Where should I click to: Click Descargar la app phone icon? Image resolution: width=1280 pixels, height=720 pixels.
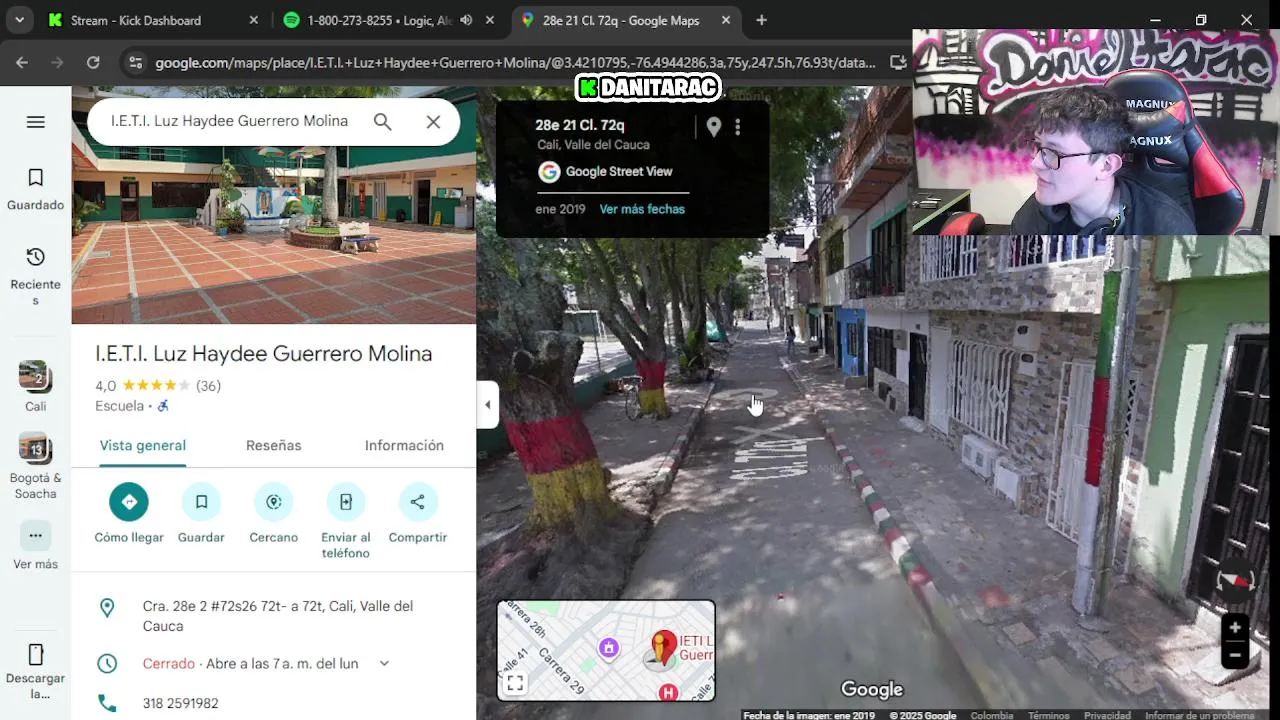click(36, 655)
